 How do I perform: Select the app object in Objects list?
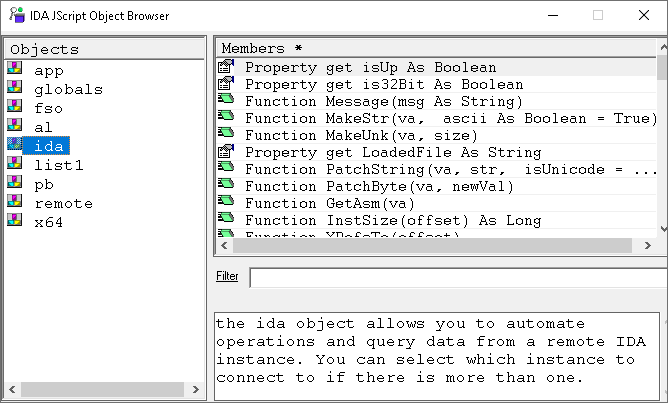click(49, 70)
